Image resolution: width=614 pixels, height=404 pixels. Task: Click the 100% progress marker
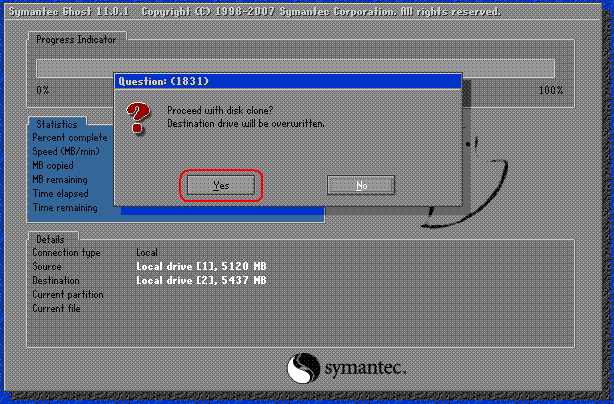tap(551, 90)
